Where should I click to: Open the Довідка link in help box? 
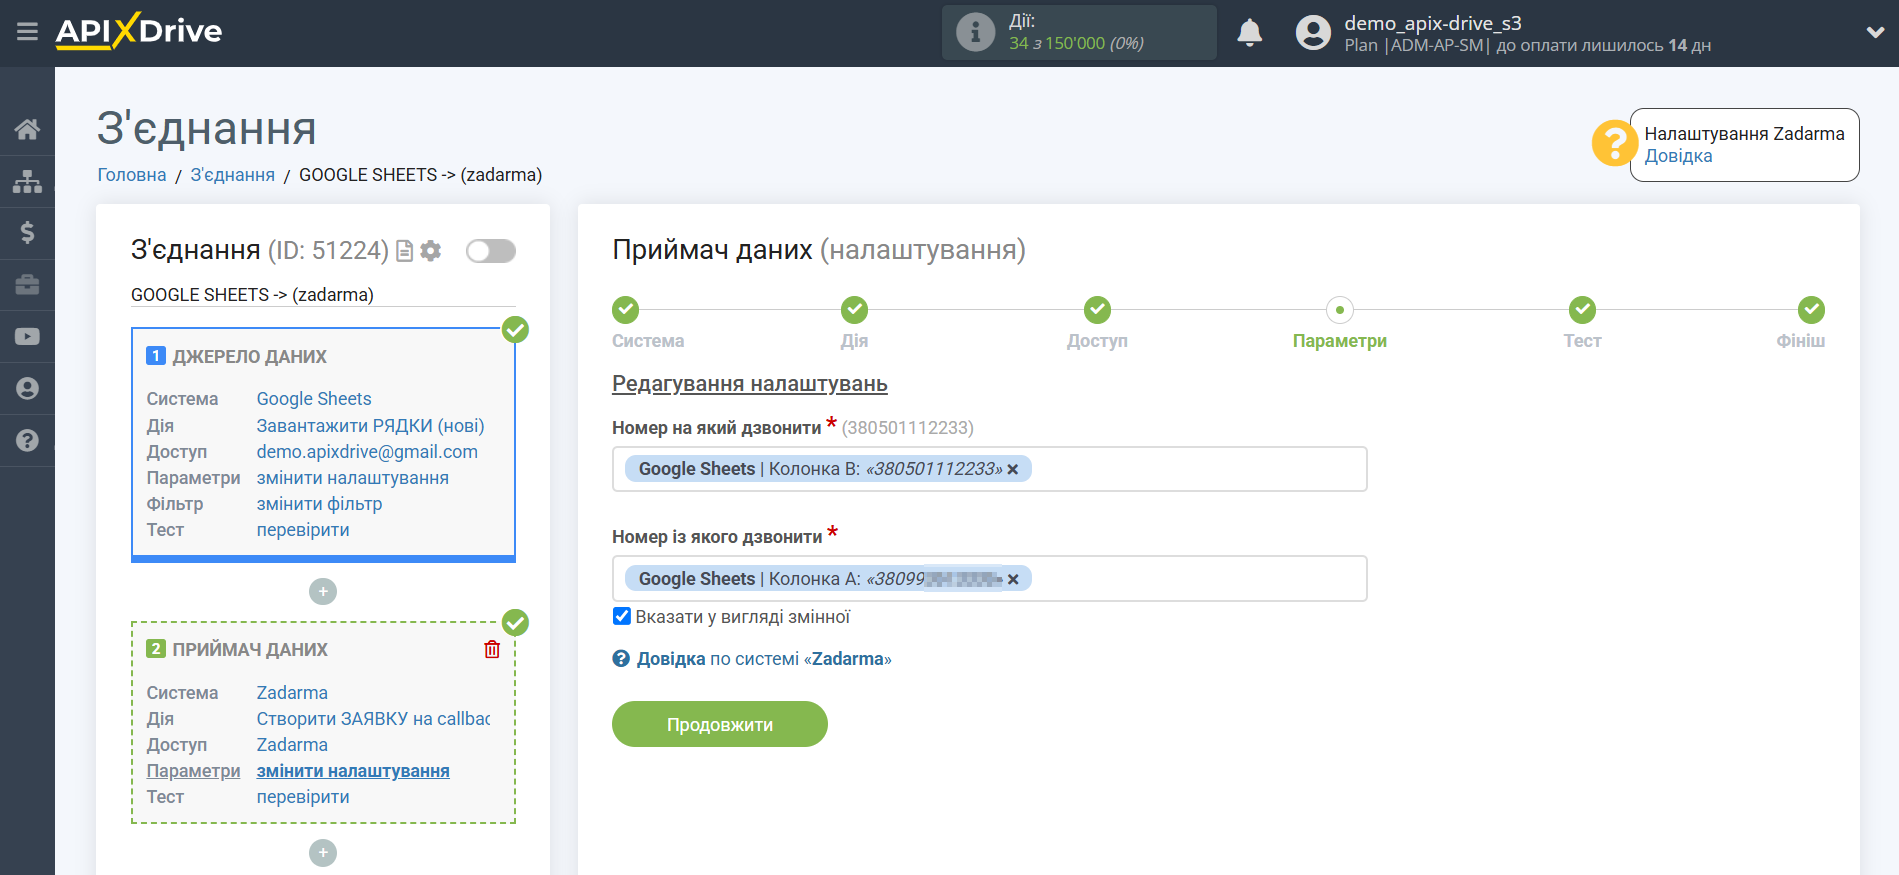click(1678, 156)
